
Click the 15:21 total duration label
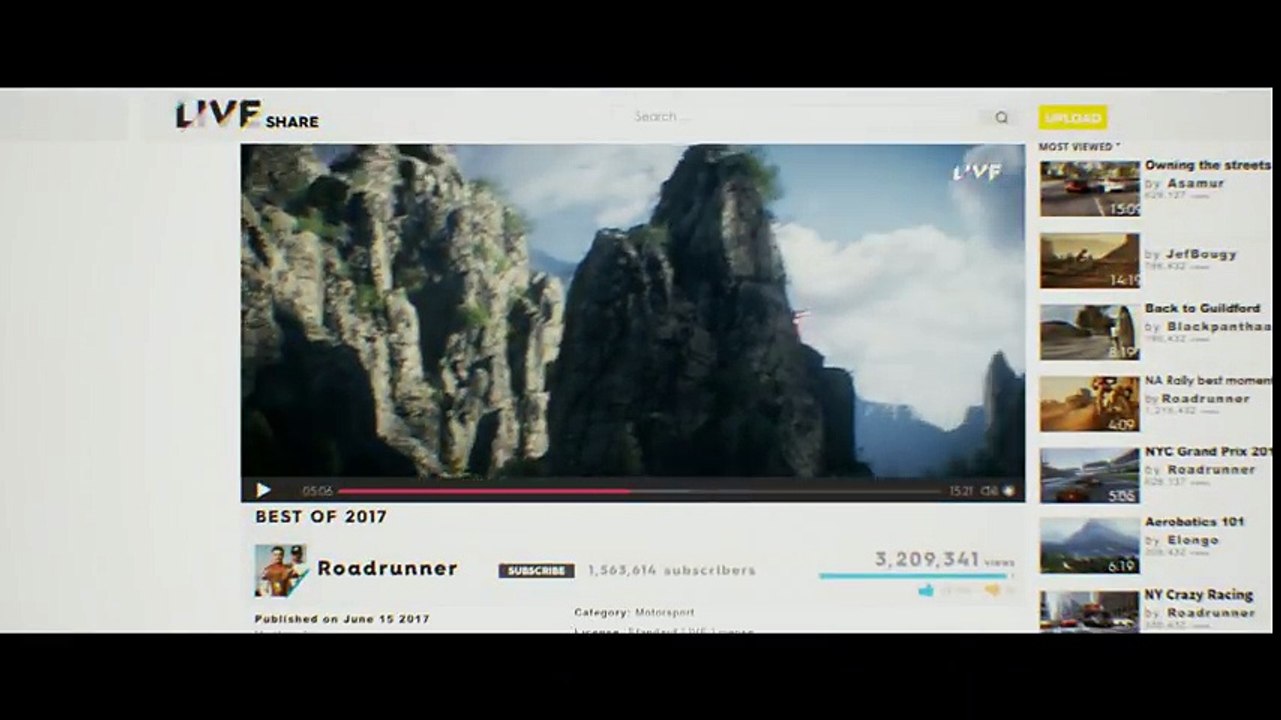961,491
